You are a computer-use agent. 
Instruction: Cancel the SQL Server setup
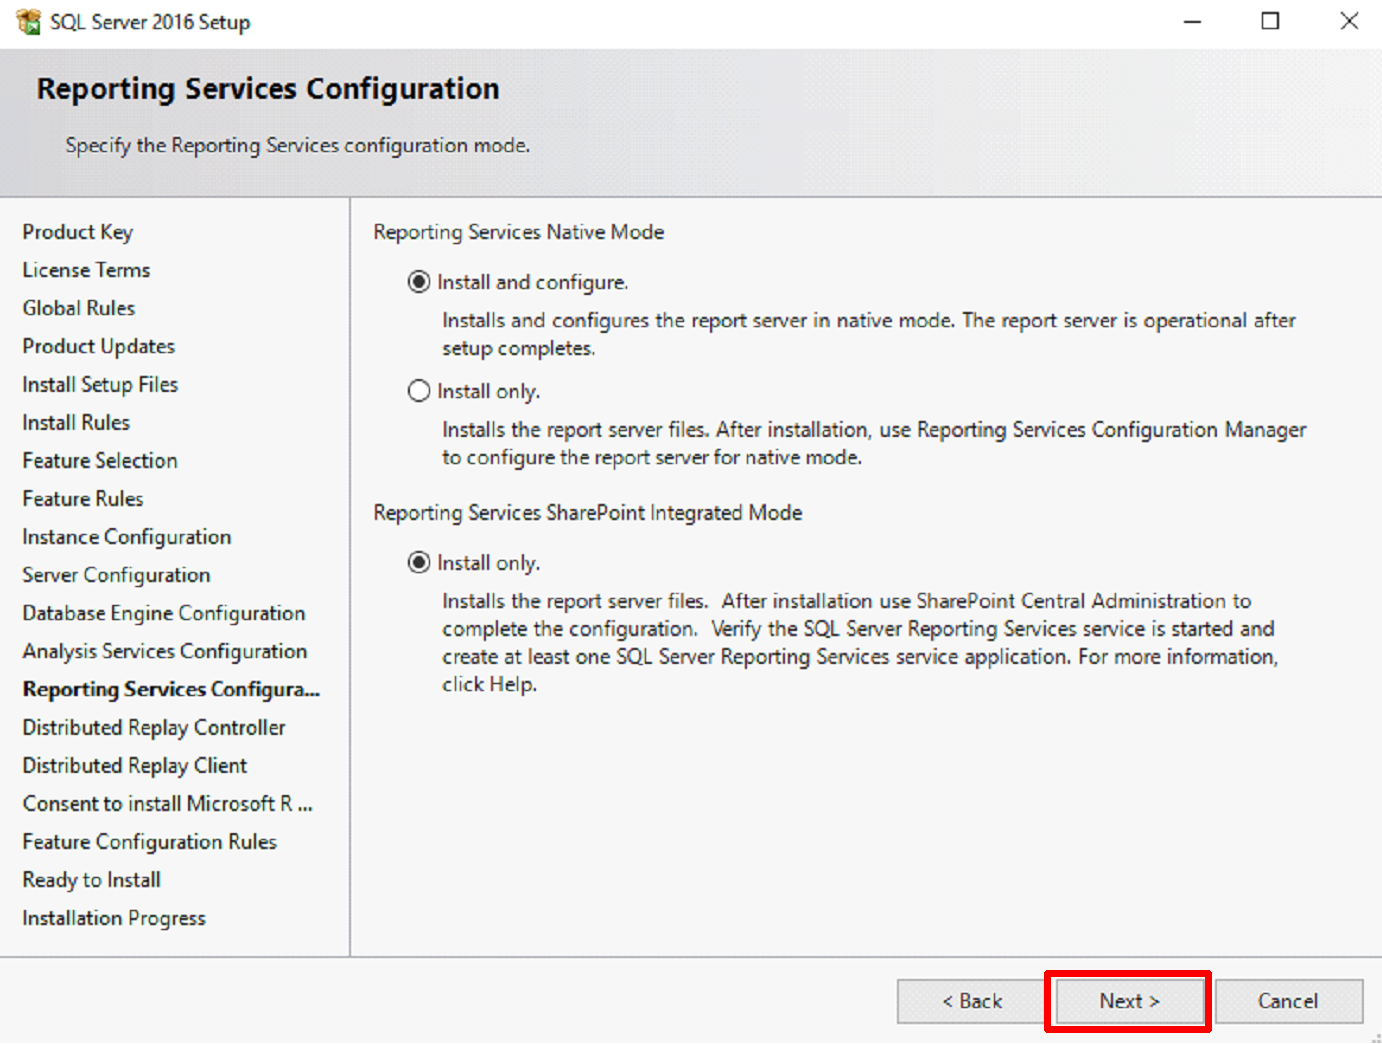click(x=1289, y=1001)
